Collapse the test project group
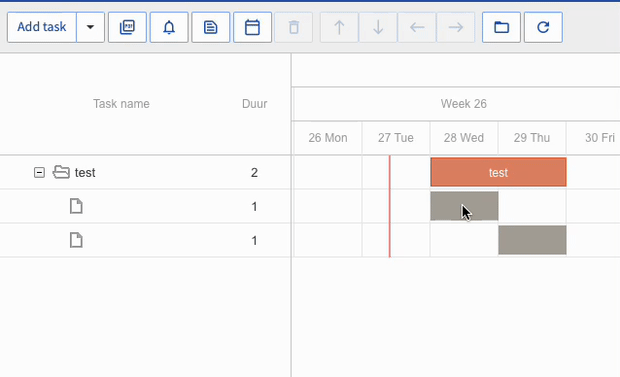This screenshot has width=620, height=377. (x=39, y=172)
